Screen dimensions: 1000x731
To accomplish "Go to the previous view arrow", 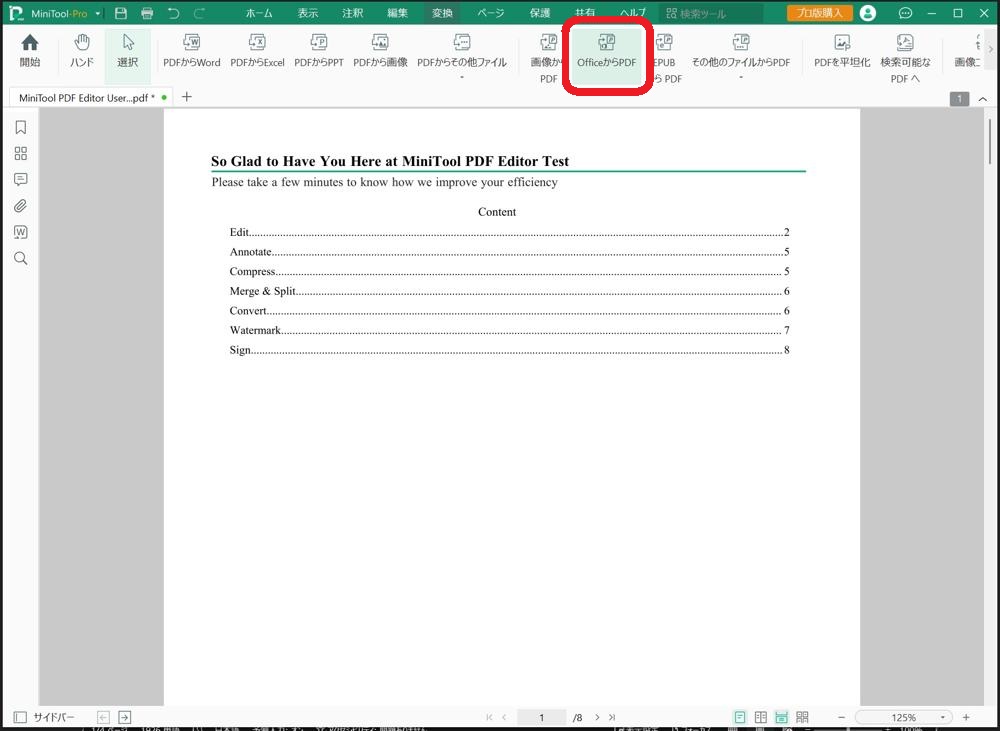I will 103,717.
